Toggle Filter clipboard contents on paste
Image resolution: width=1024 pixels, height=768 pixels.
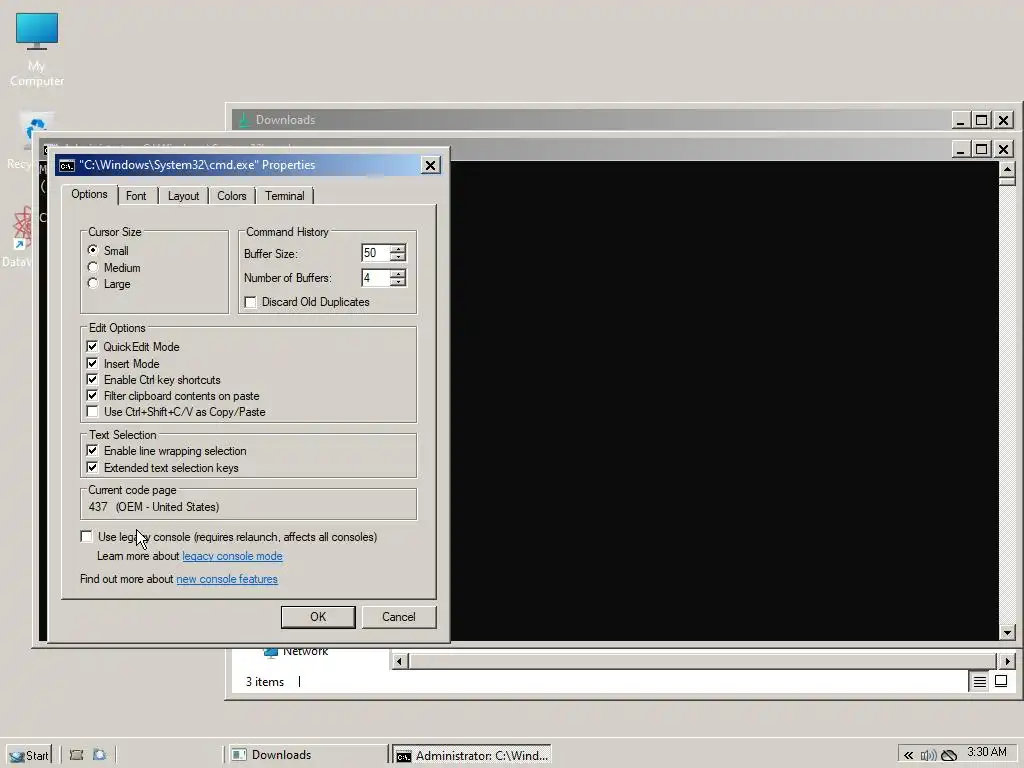click(92, 396)
